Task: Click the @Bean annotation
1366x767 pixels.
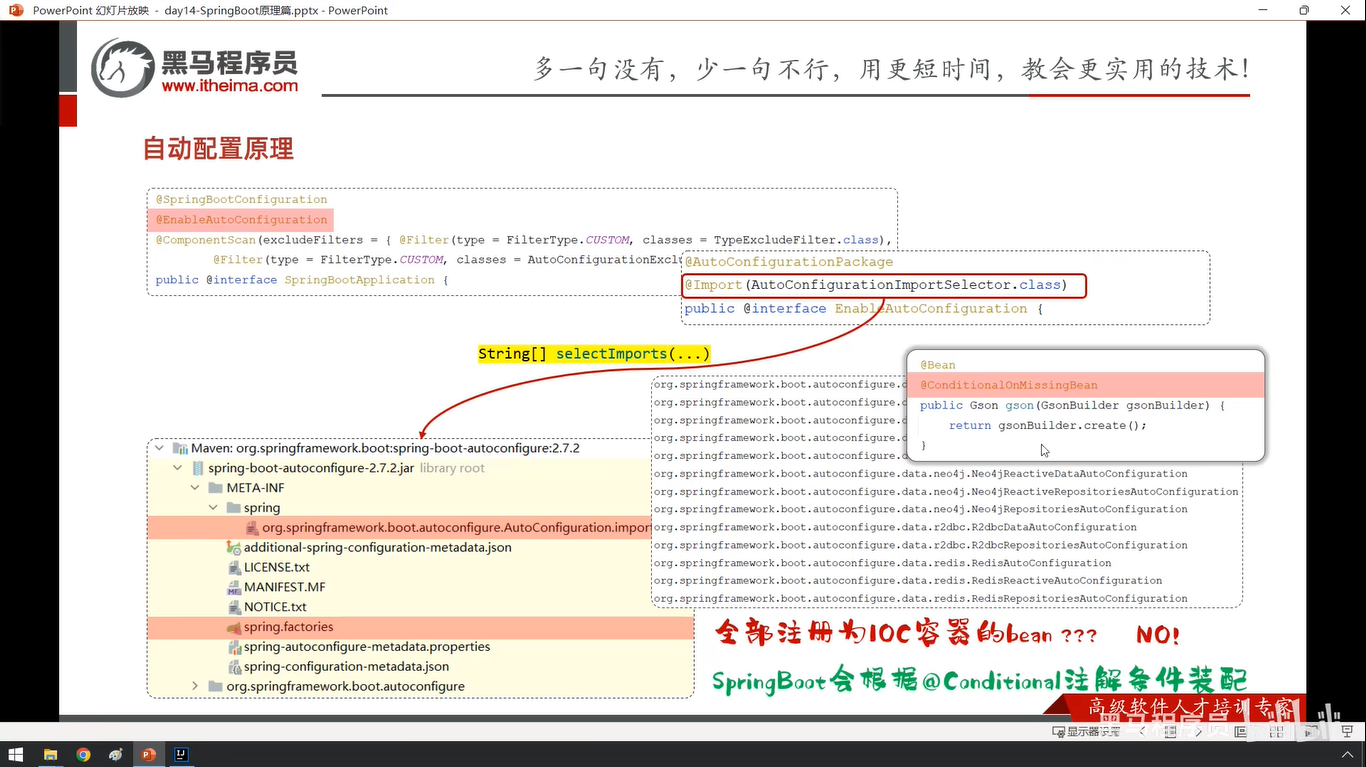Action: click(938, 366)
